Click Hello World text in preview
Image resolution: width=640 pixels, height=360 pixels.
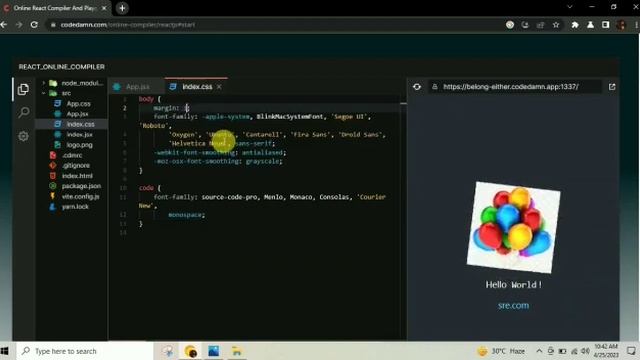tap(513, 284)
